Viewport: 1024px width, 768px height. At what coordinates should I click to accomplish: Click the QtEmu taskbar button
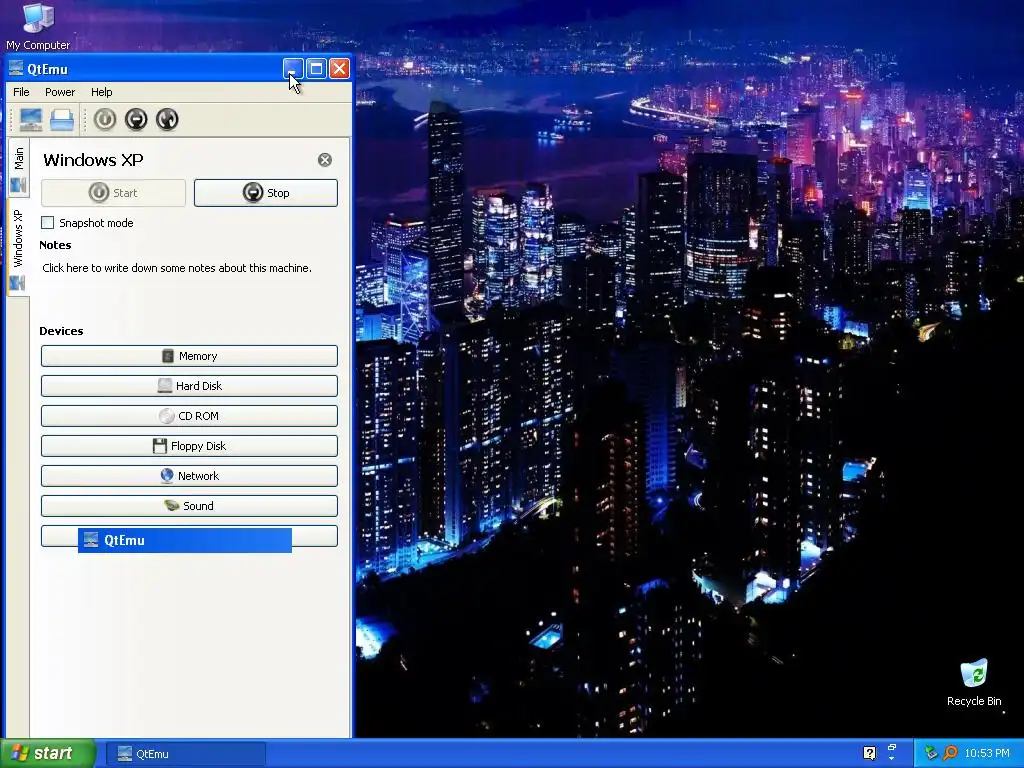point(185,754)
